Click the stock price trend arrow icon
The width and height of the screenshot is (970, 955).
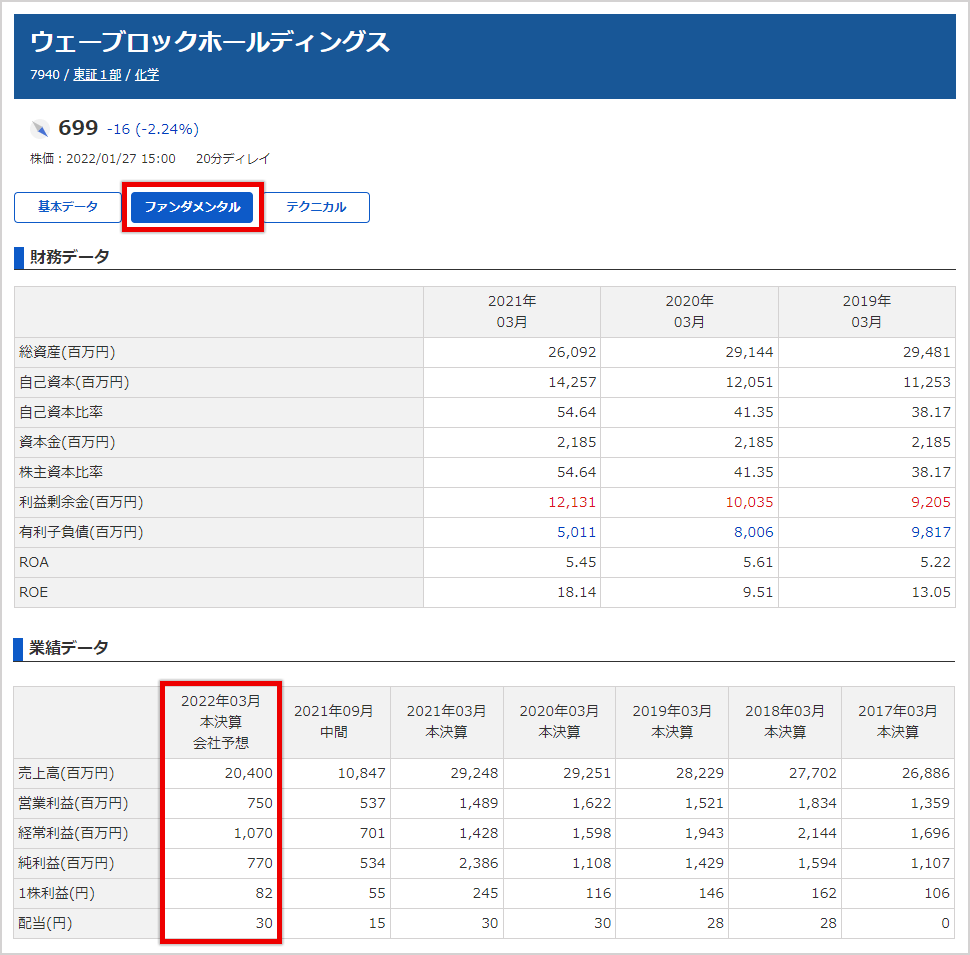pos(40,129)
